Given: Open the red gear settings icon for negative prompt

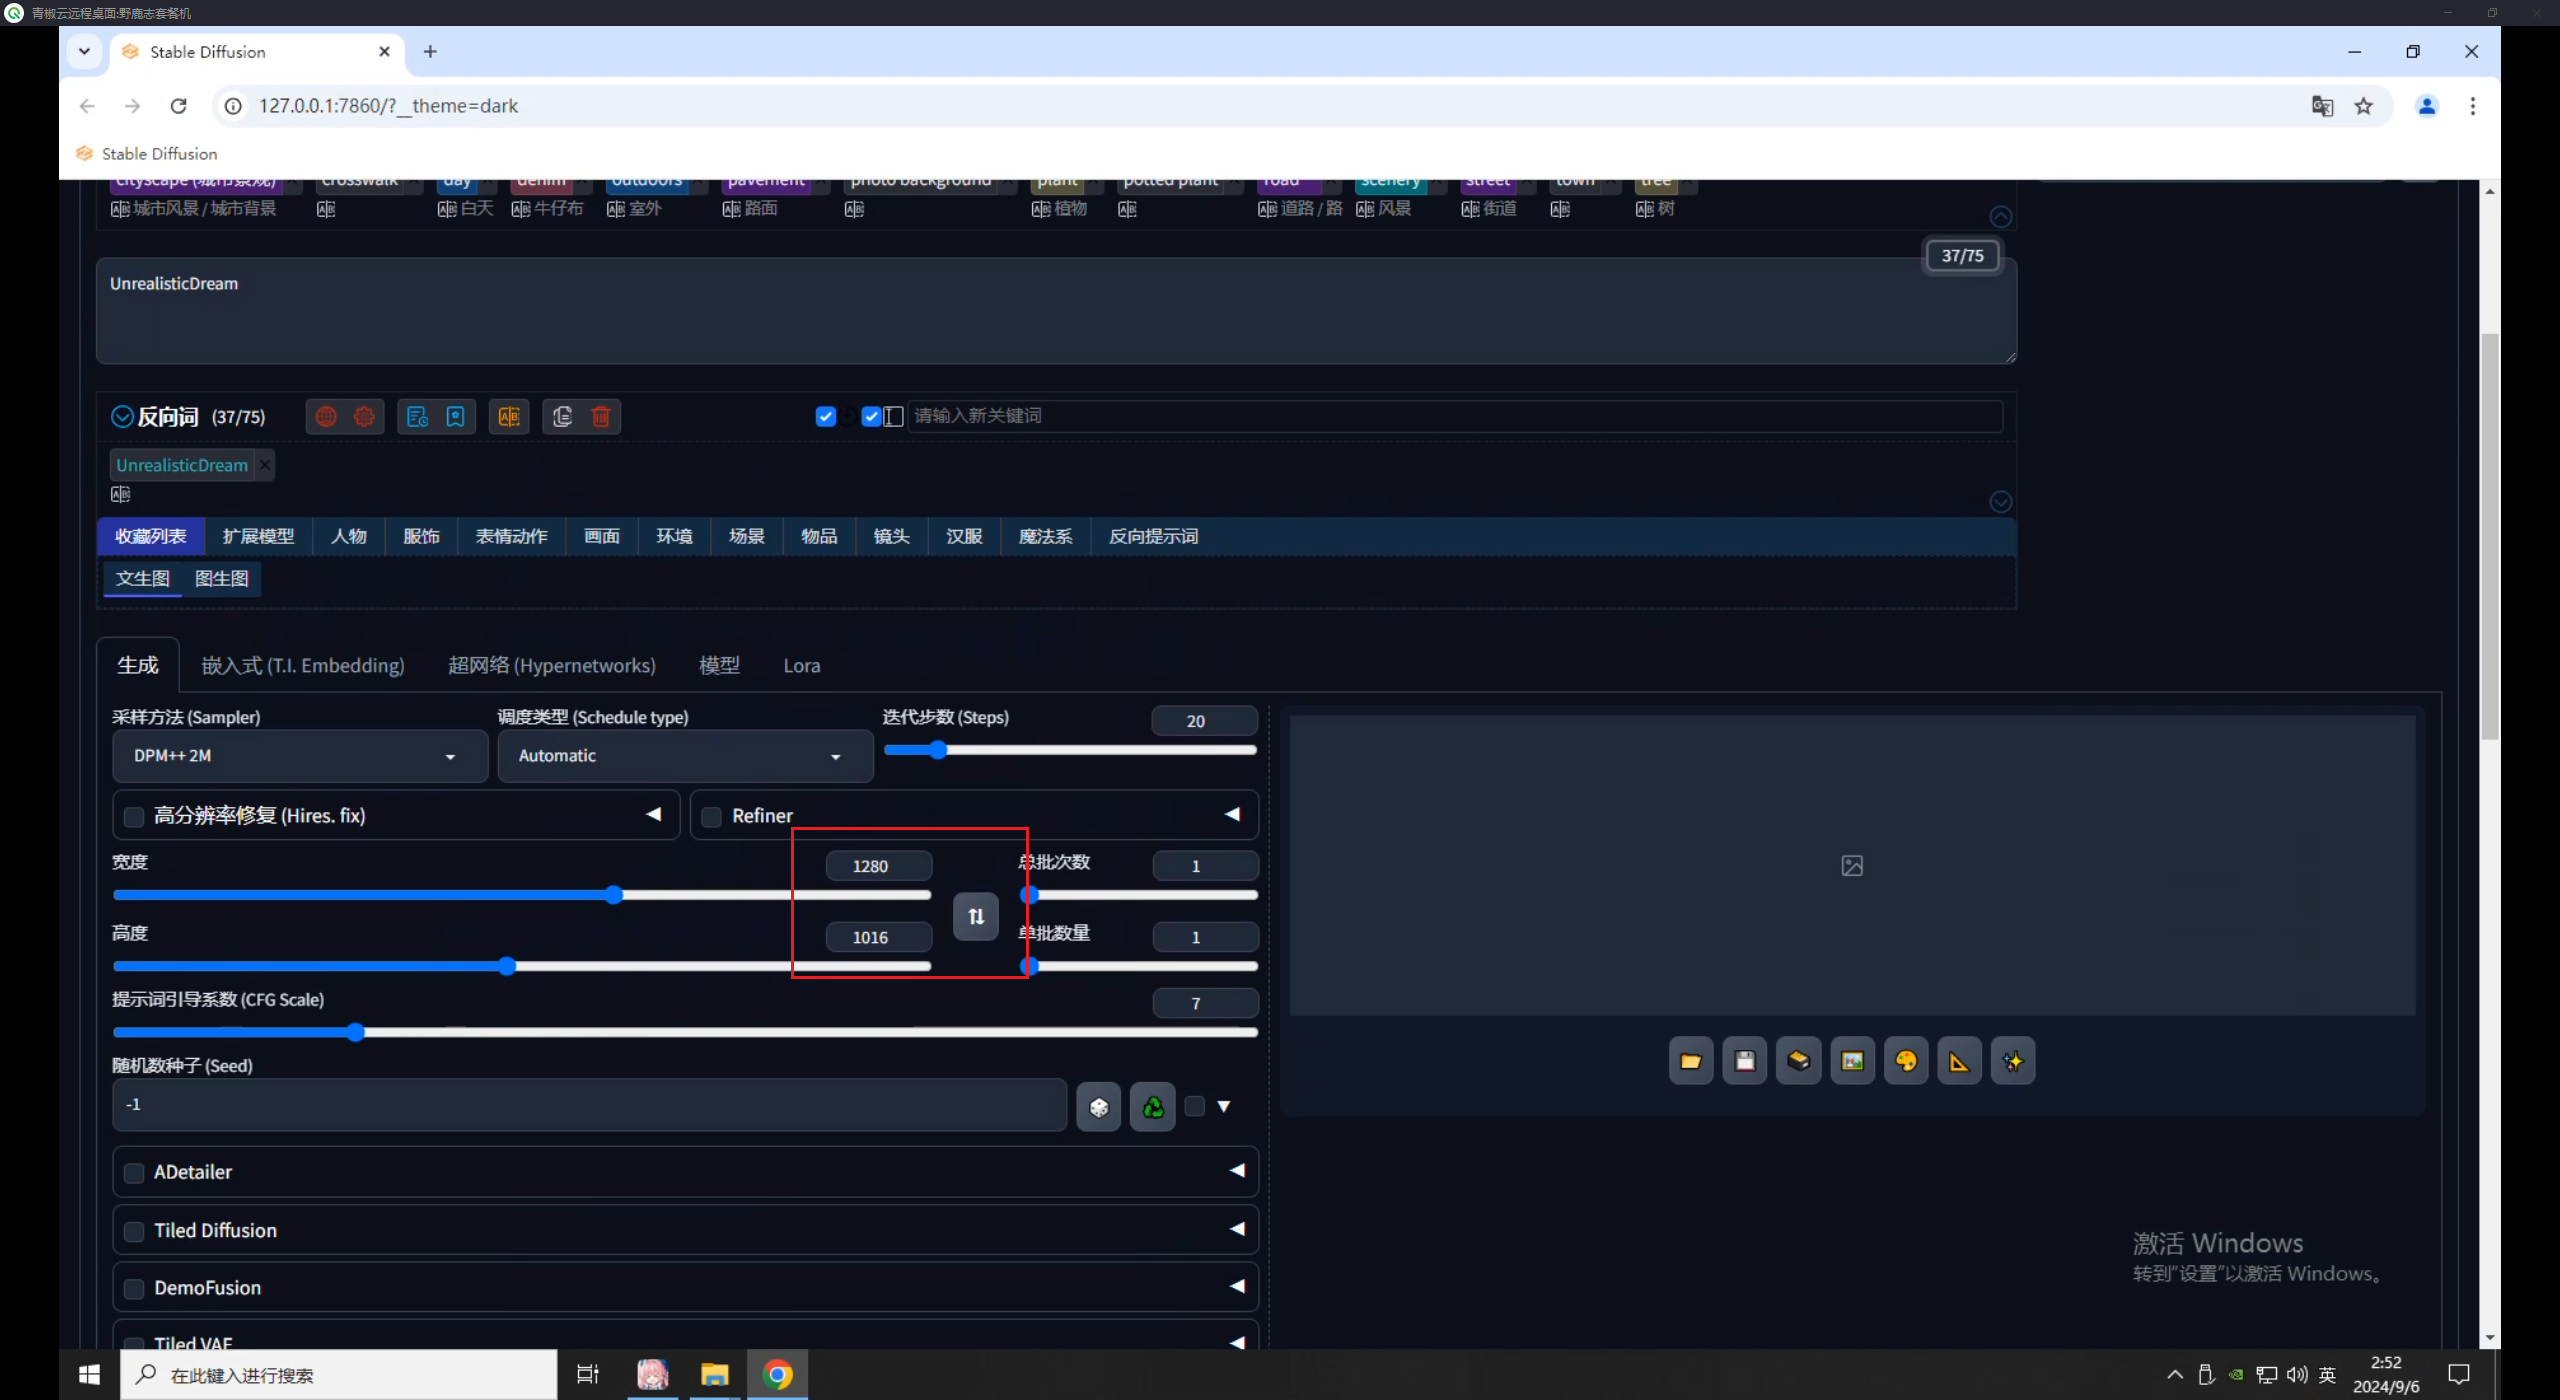Looking at the screenshot, I should click(x=364, y=417).
